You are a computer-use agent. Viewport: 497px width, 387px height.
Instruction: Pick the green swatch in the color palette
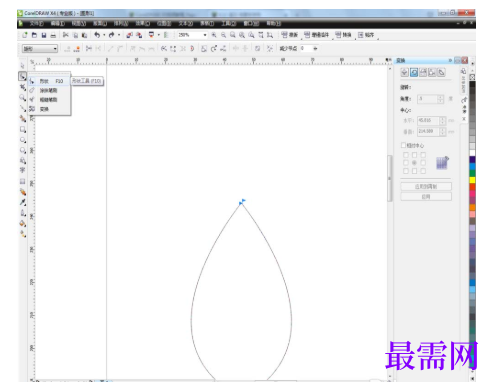click(472, 173)
